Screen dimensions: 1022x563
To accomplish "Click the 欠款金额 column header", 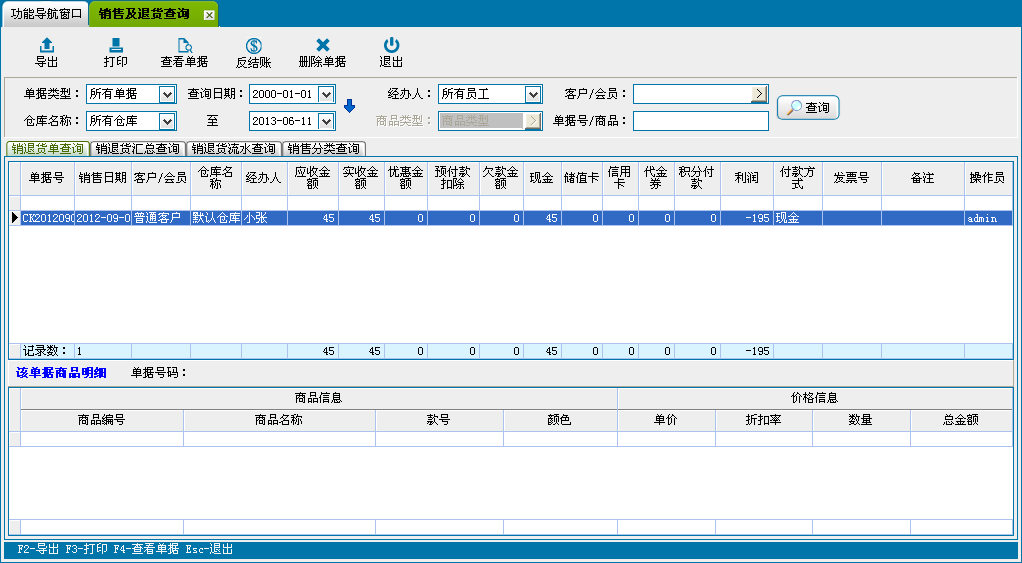I will [501, 178].
